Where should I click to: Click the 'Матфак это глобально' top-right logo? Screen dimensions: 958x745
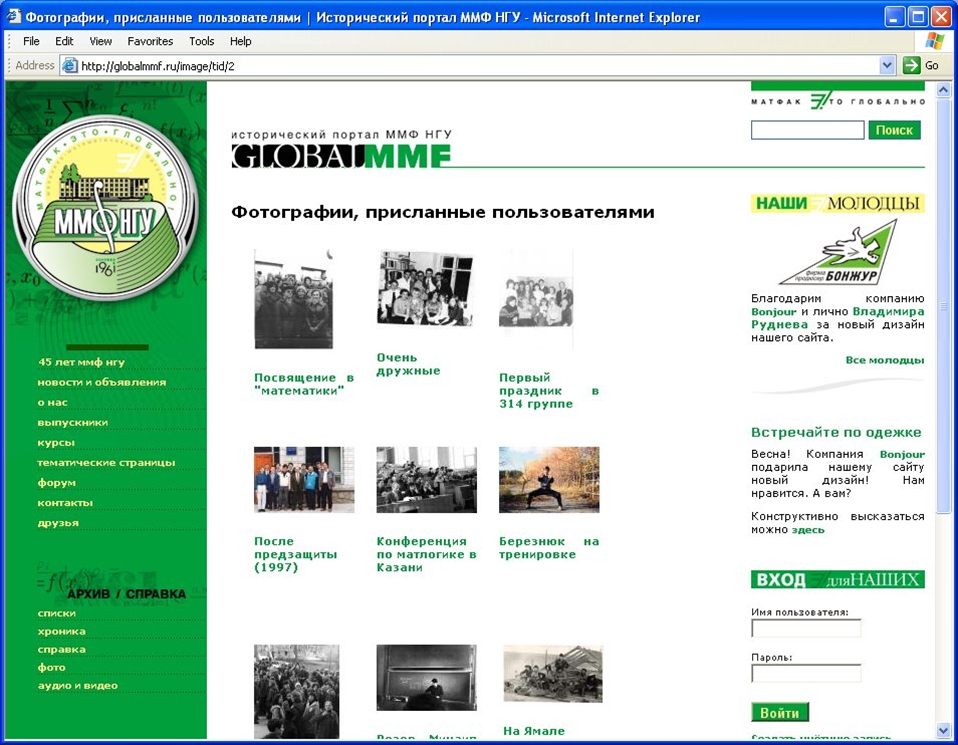pos(838,101)
